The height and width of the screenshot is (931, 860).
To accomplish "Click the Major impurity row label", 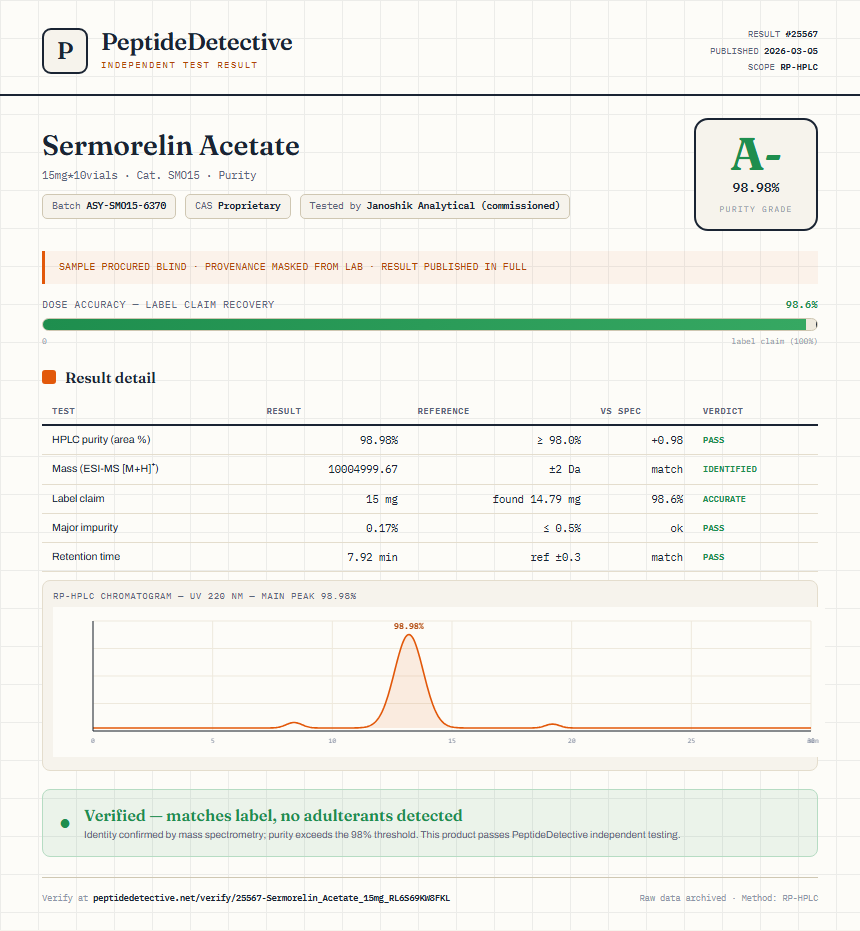I will (85, 527).
